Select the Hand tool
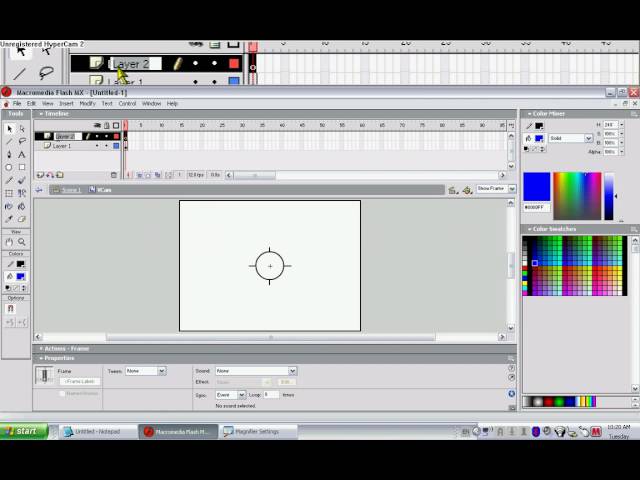The height and width of the screenshot is (480, 640). tap(9, 242)
